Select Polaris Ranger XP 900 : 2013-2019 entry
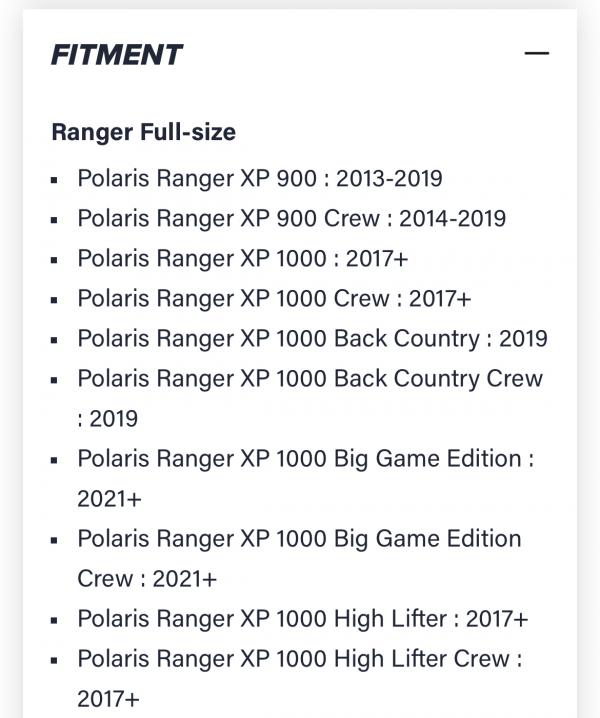Viewport: 600px width, 718px height. point(260,178)
